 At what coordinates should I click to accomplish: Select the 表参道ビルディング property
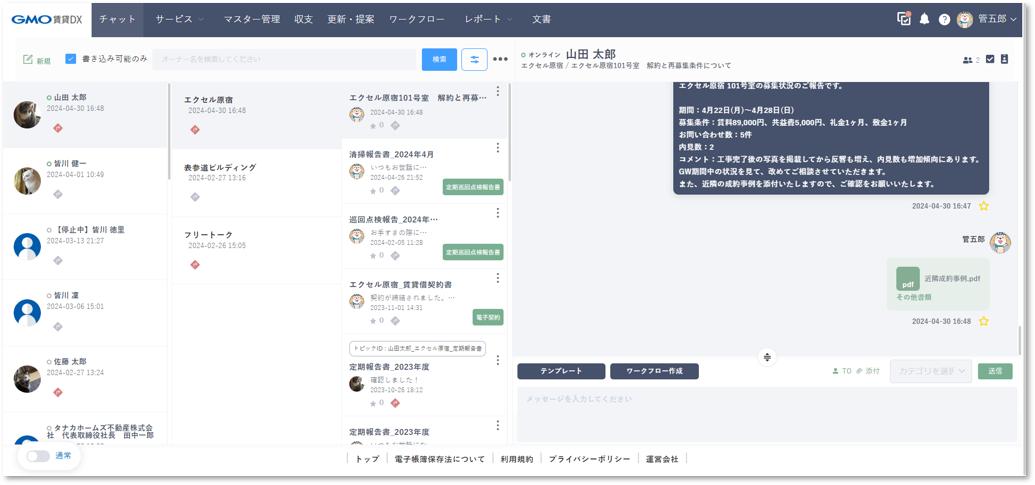point(257,183)
